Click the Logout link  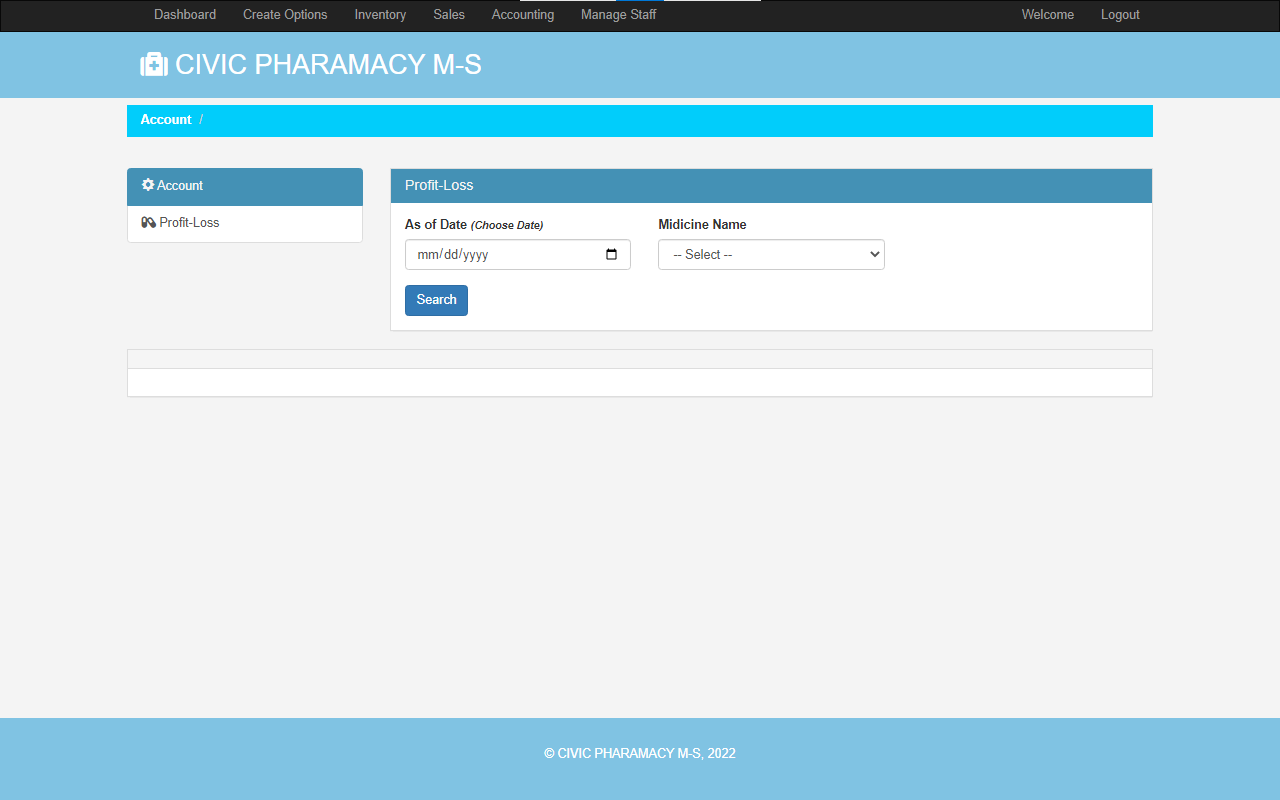[x=1119, y=14]
